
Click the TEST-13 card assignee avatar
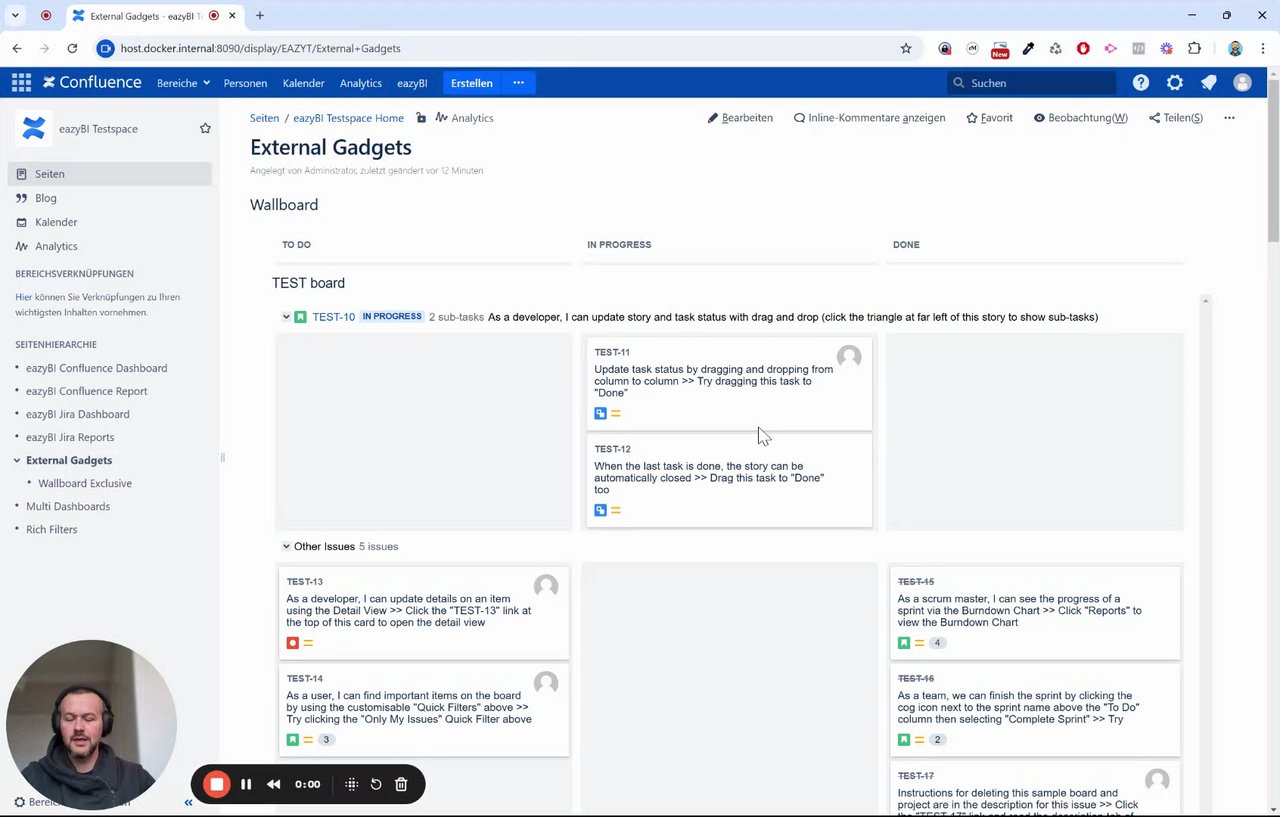pyautogui.click(x=546, y=586)
